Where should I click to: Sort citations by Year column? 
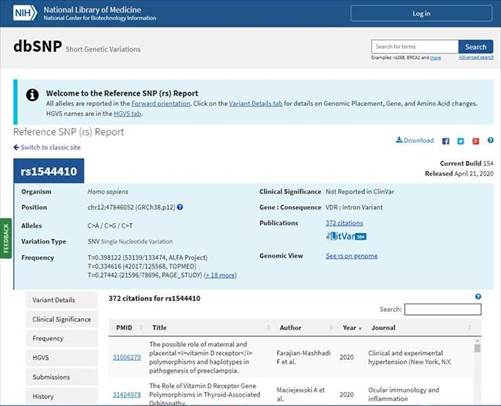click(351, 328)
